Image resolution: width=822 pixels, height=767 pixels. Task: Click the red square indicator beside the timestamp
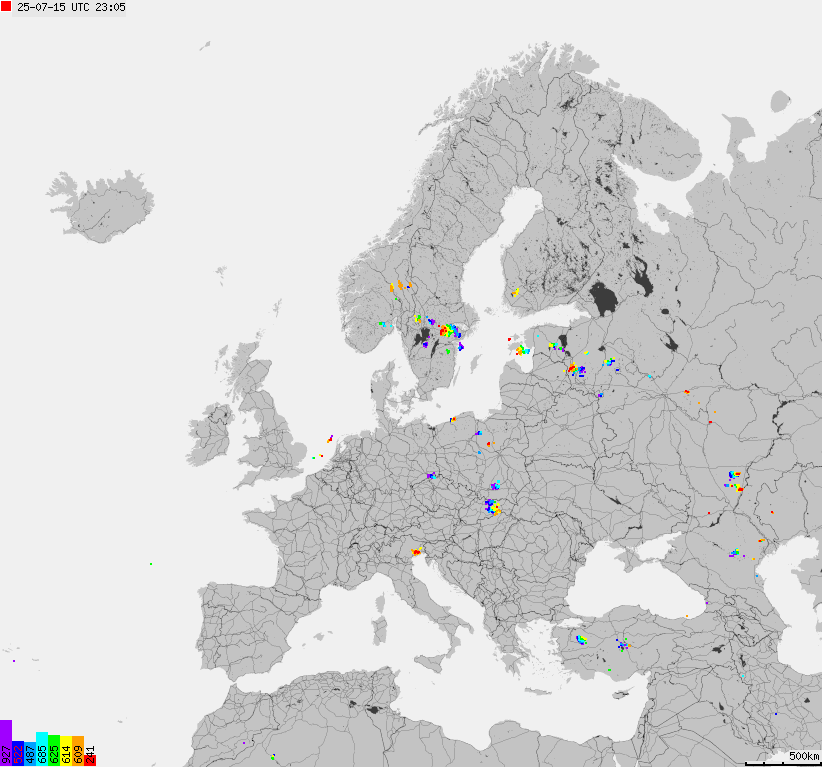coord(6,6)
